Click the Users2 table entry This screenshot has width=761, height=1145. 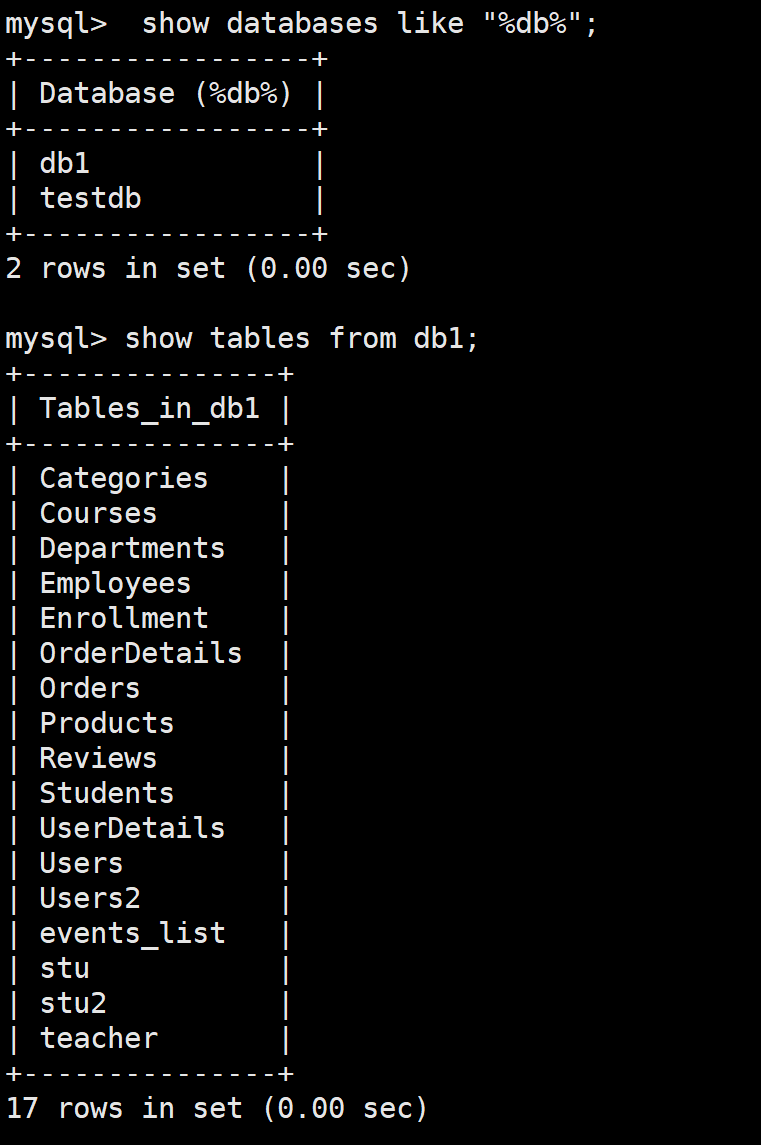click(x=90, y=898)
